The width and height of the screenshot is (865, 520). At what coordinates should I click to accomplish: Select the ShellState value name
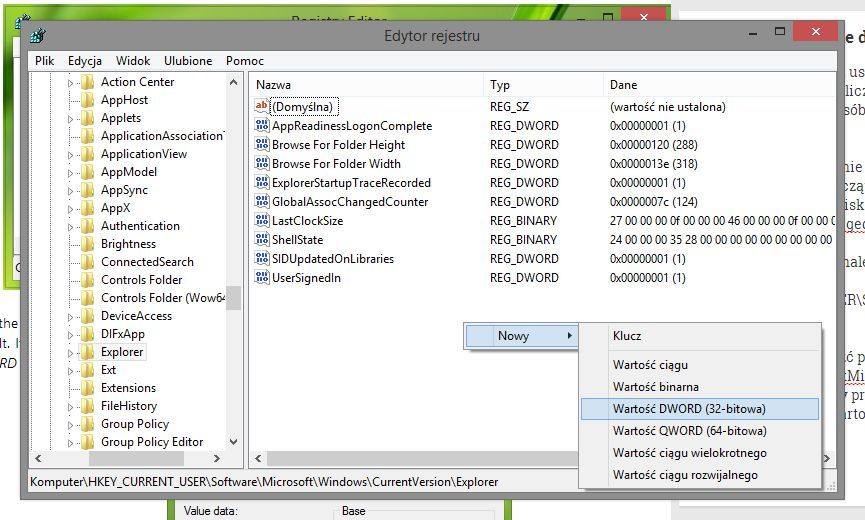tap(297, 239)
